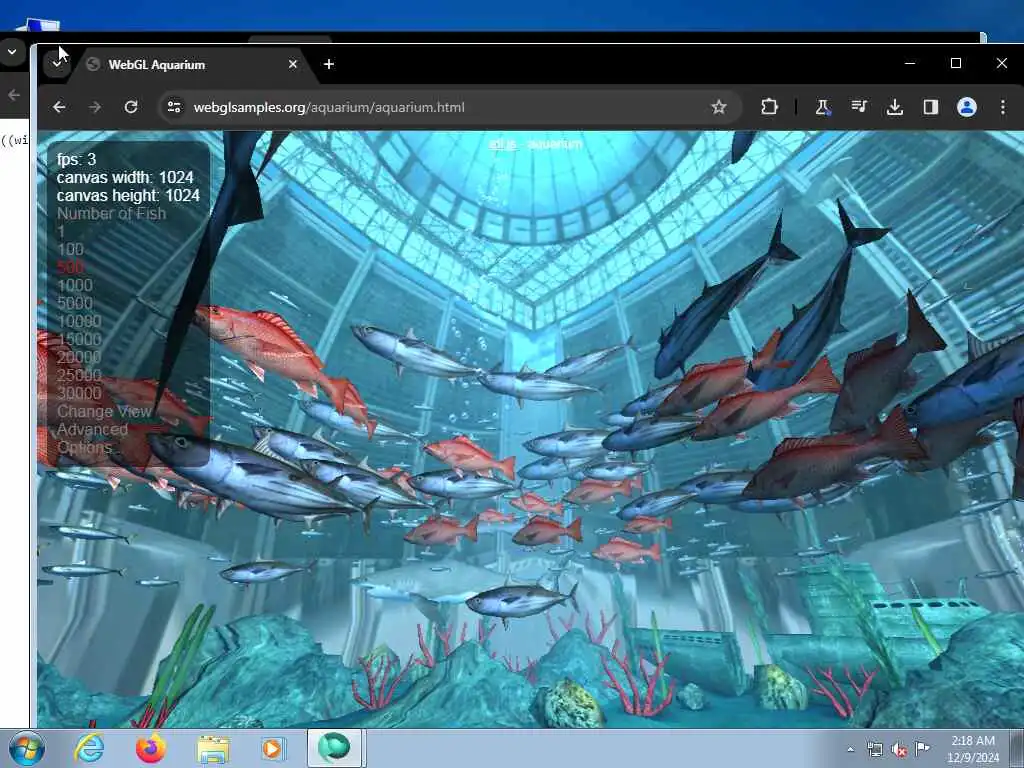Open tab search chevron in front window
Image resolution: width=1024 pixels, height=768 pixels.
[x=57, y=64]
